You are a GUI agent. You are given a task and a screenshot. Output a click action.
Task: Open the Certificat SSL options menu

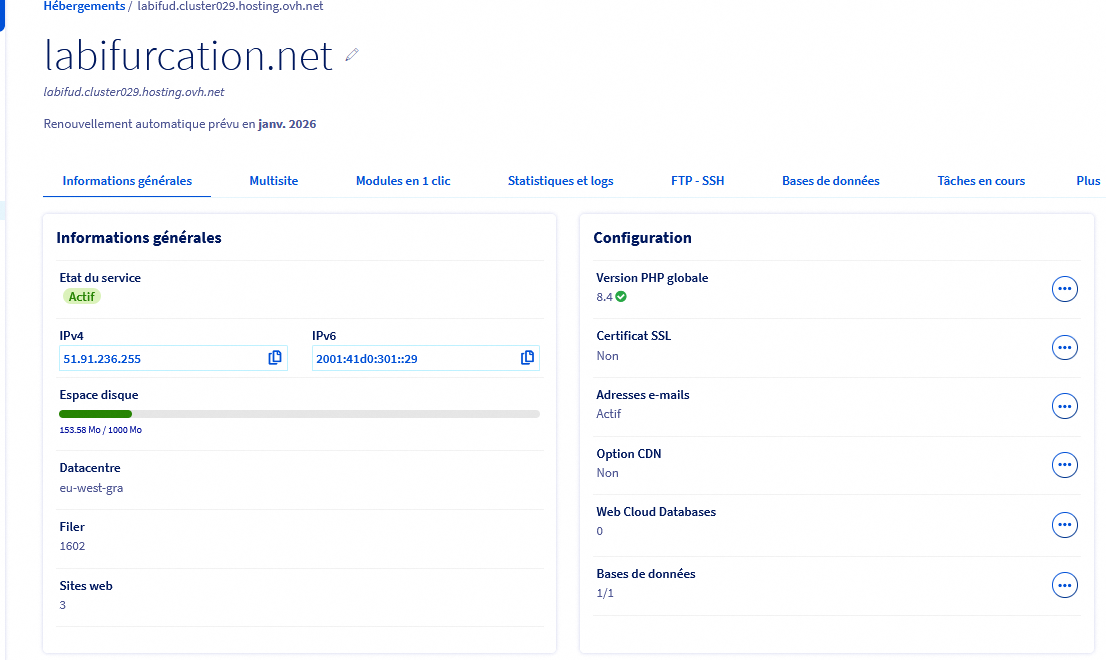1065,347
